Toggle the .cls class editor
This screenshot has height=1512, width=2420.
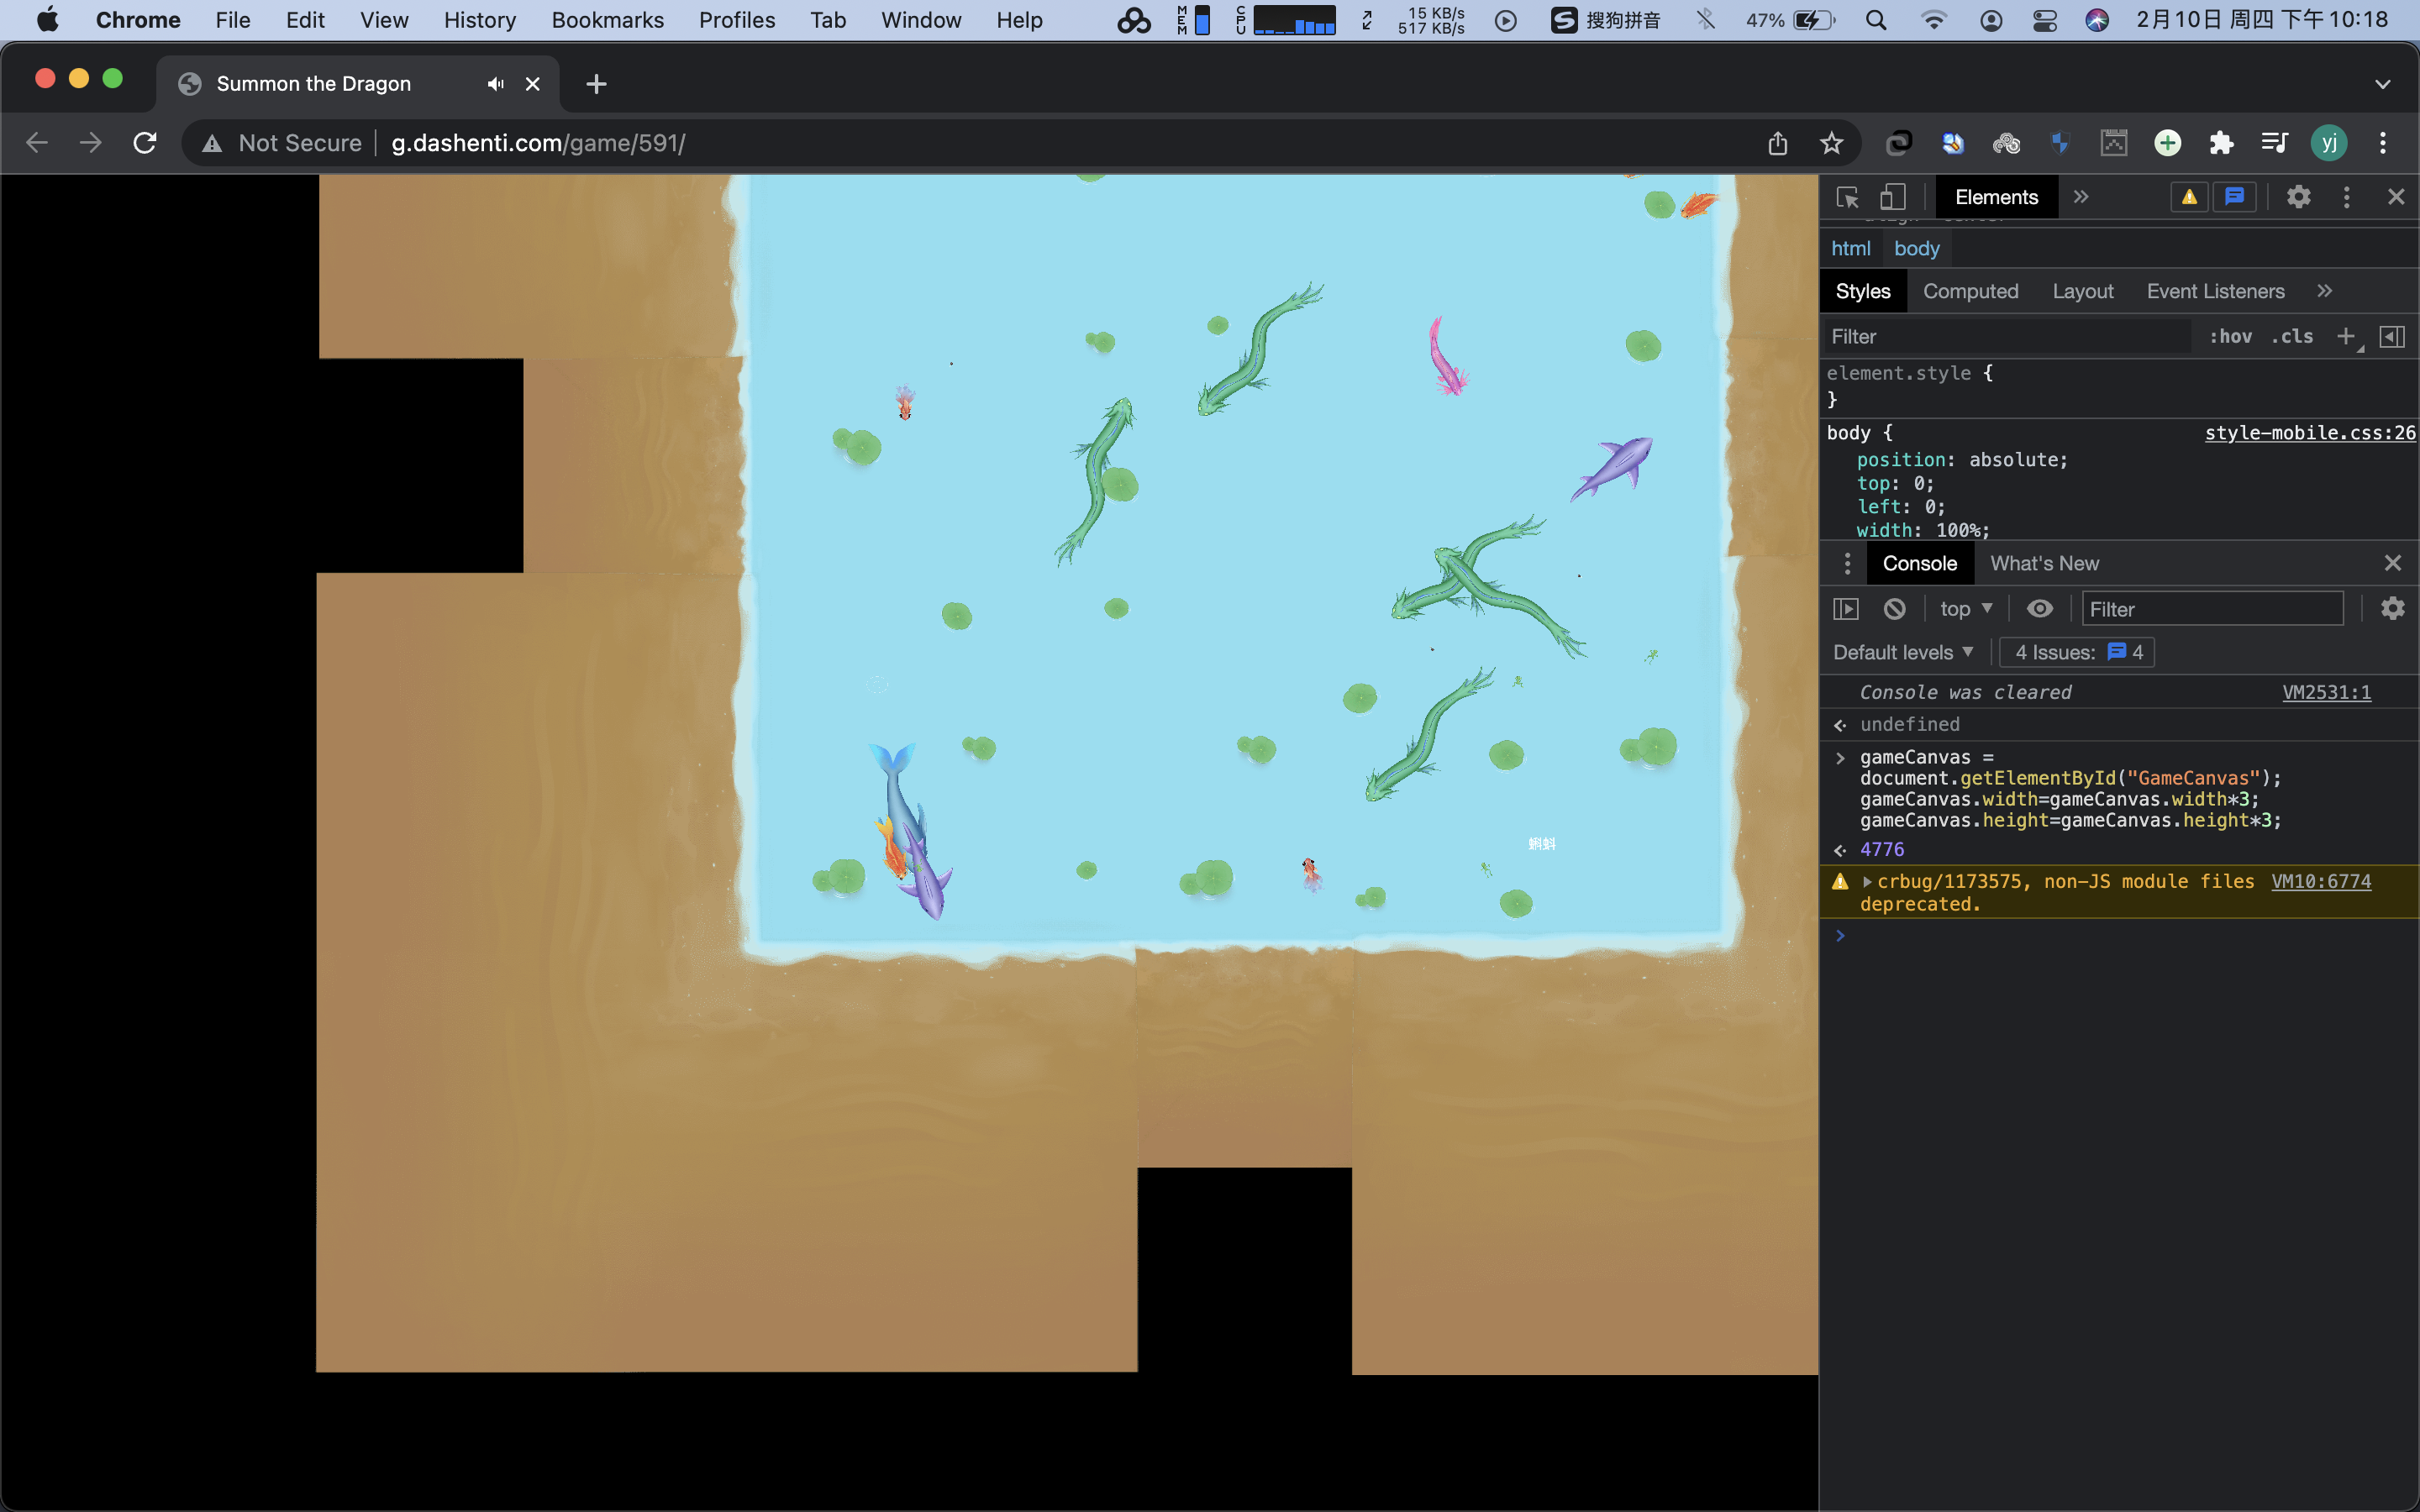tap(2292, 336)
